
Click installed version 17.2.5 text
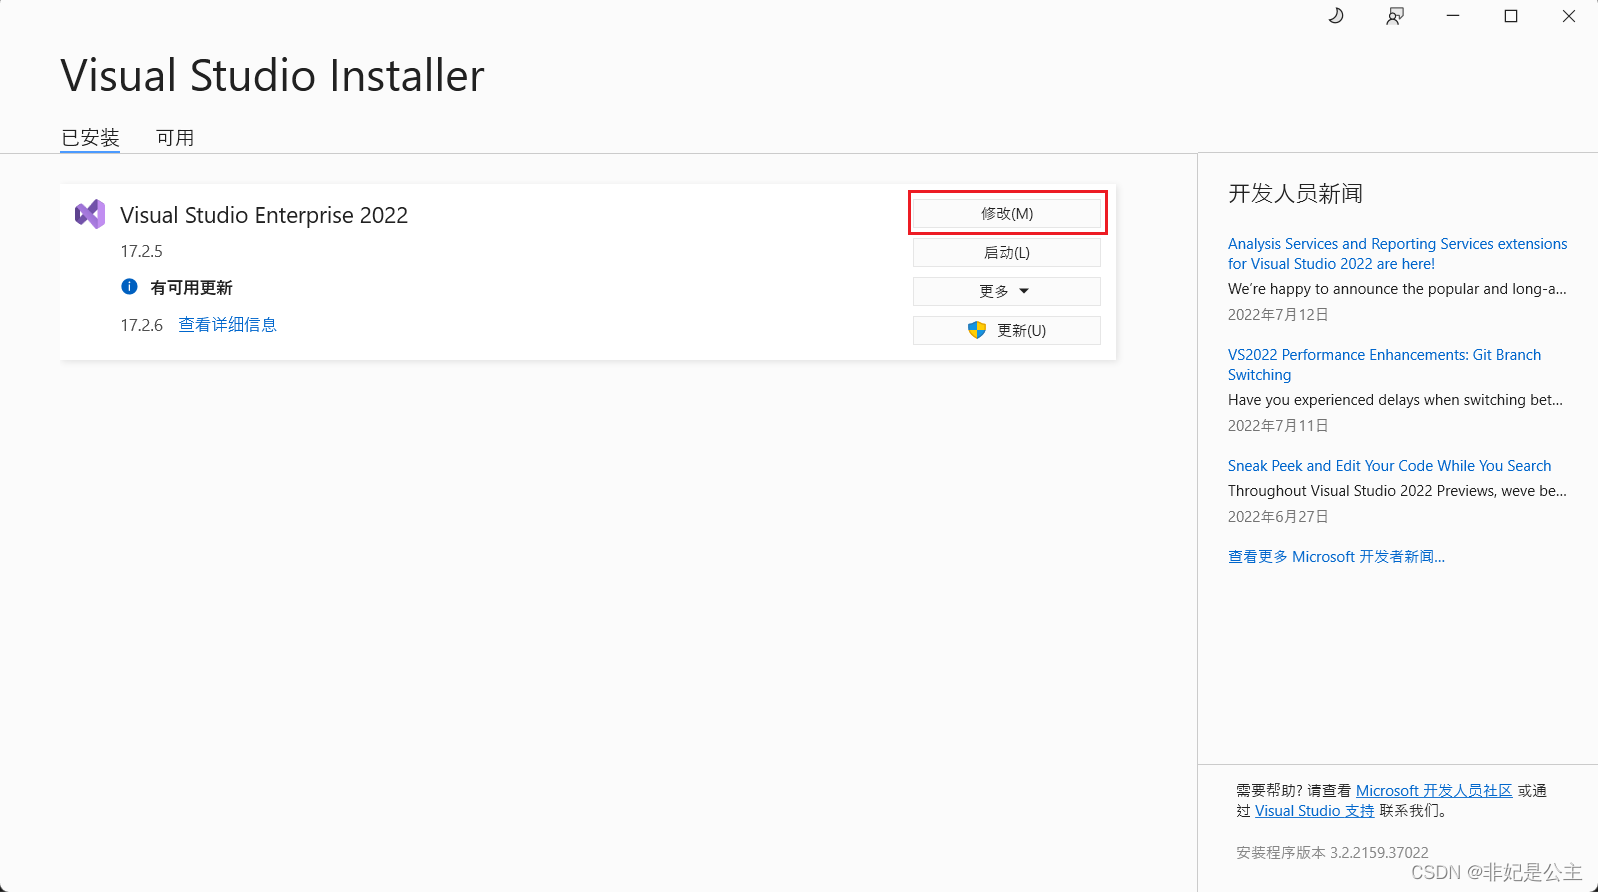(x=141, y=251)
